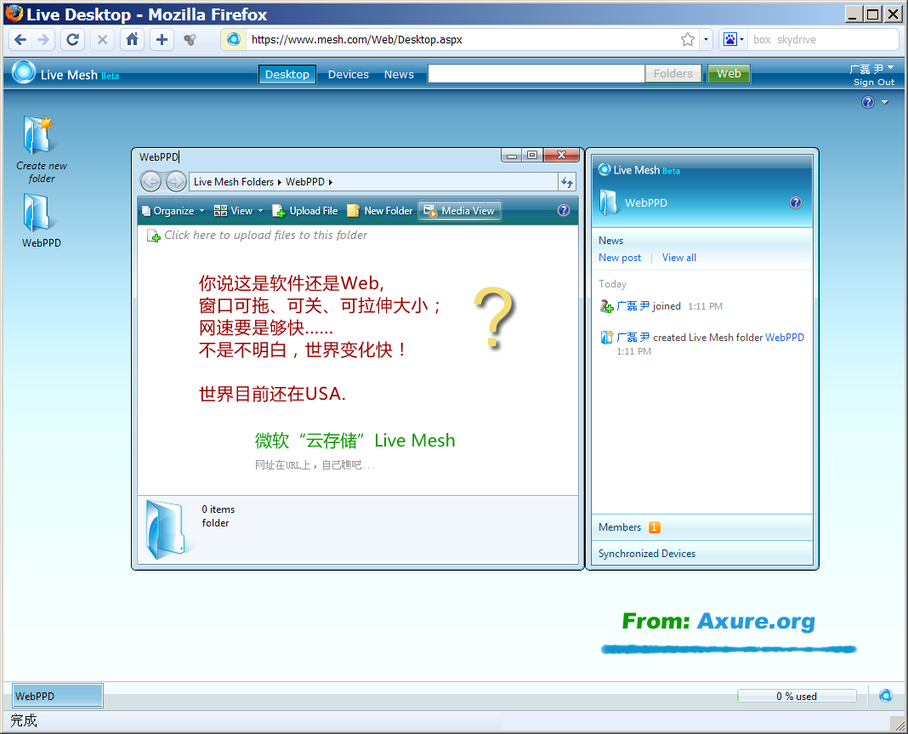Image resolution: width=908 pixels, height=734 pixels.
Task: Toggle Media View in the folder toolbar
Action: [x=458, y=211]
